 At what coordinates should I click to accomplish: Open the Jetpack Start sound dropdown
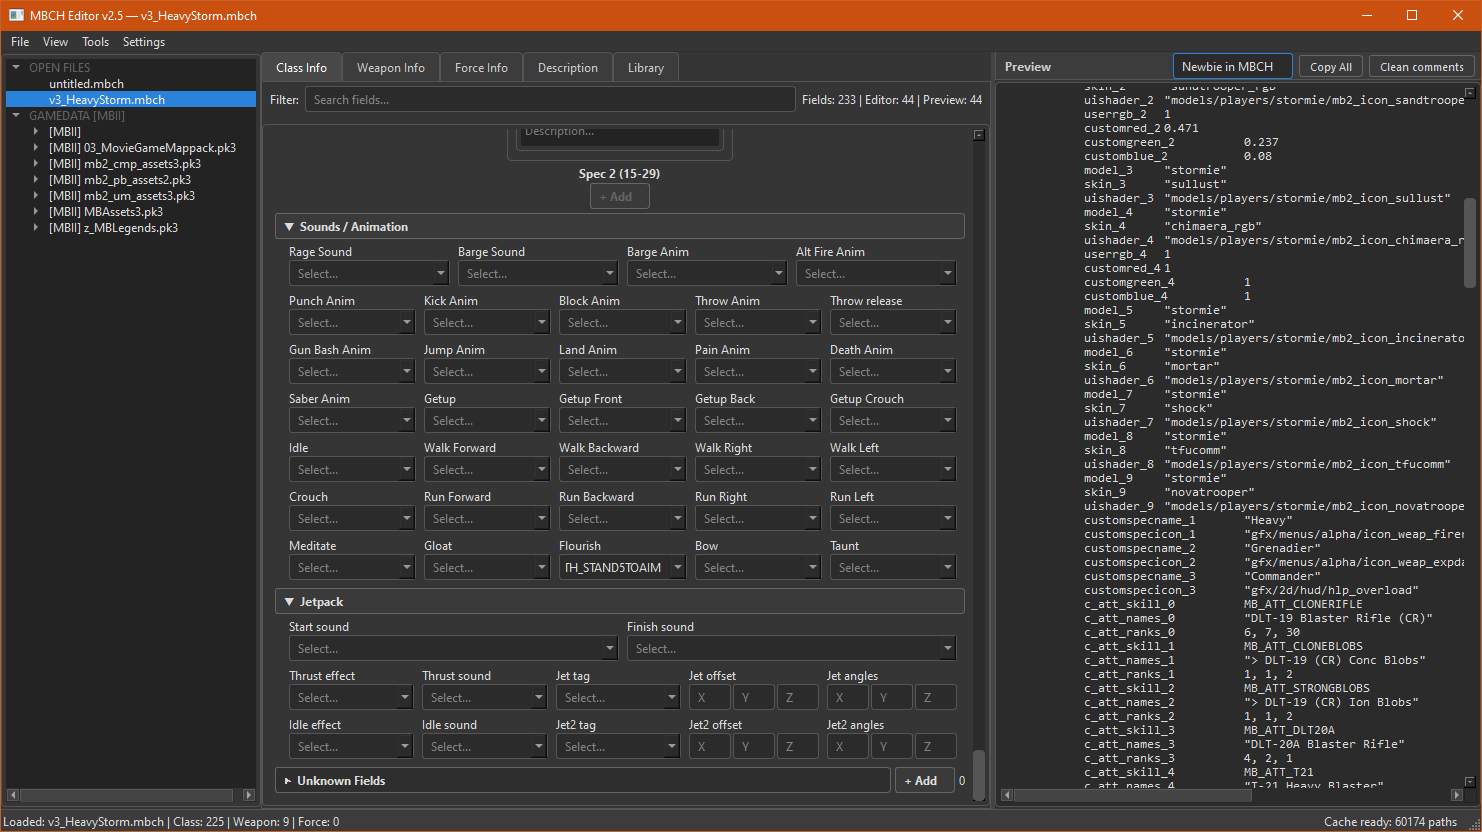[x=453, y=649]
